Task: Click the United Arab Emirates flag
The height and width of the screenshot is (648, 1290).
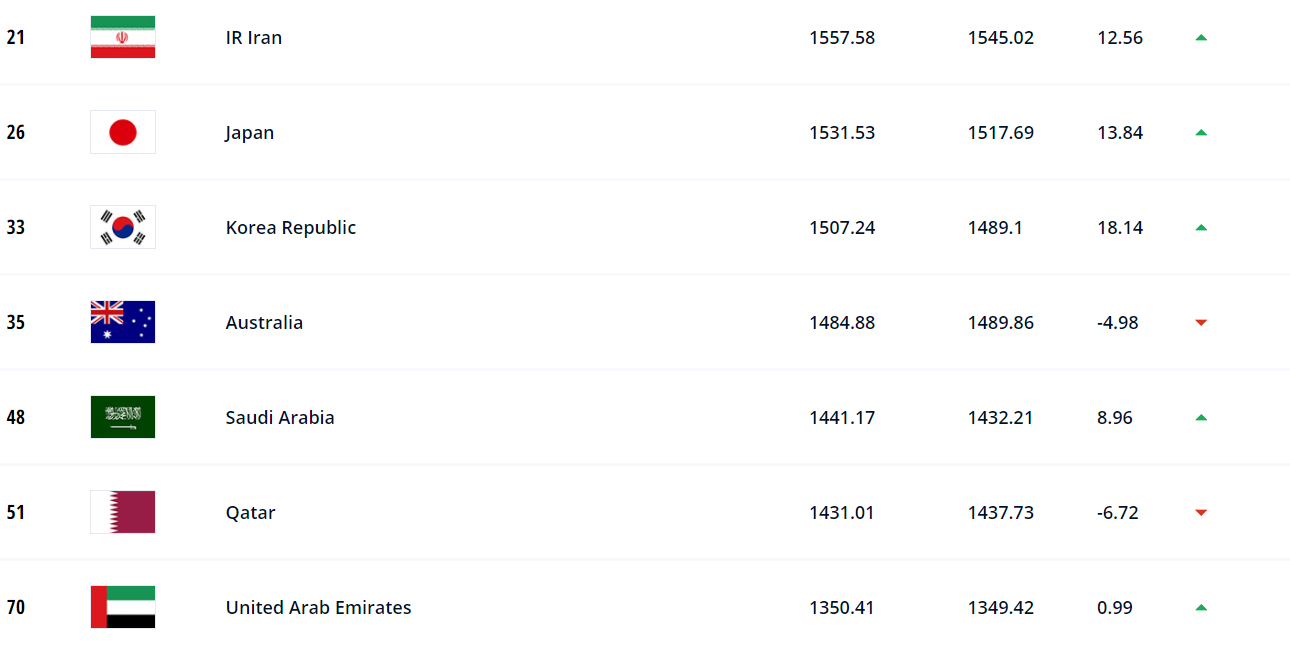Action: click(123, 607)
